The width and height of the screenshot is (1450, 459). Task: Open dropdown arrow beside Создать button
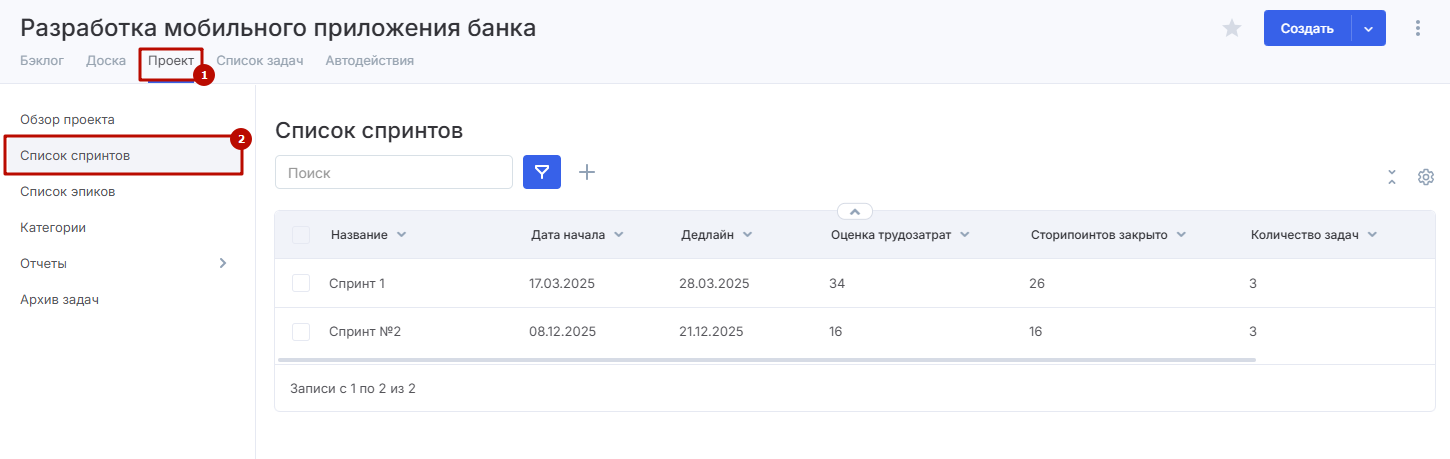1368,29
